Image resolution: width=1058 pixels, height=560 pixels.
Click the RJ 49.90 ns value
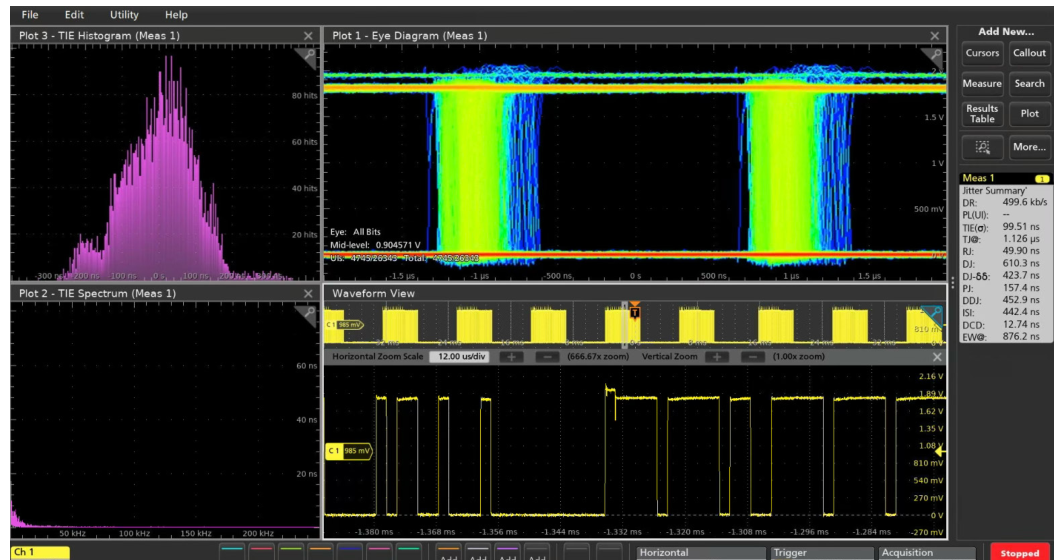(1022, 252)
